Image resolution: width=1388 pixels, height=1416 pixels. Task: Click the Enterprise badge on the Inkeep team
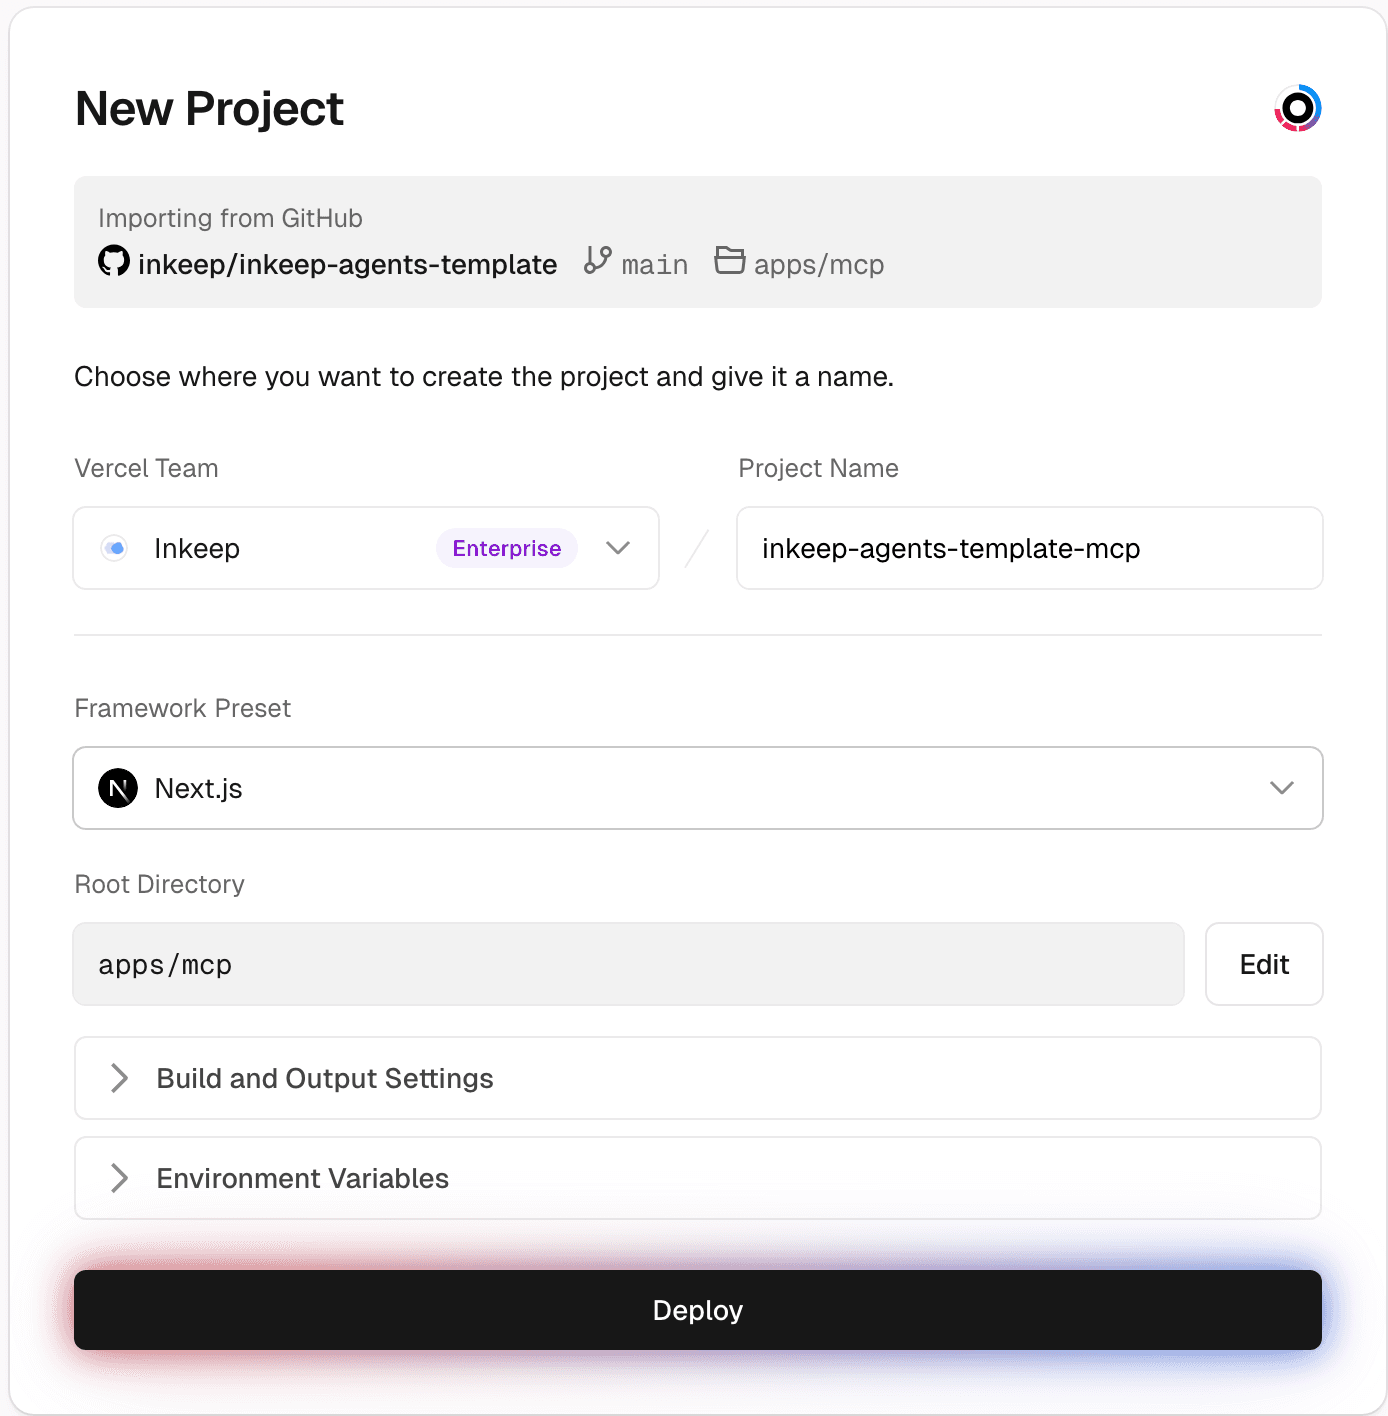coord(506,548)
